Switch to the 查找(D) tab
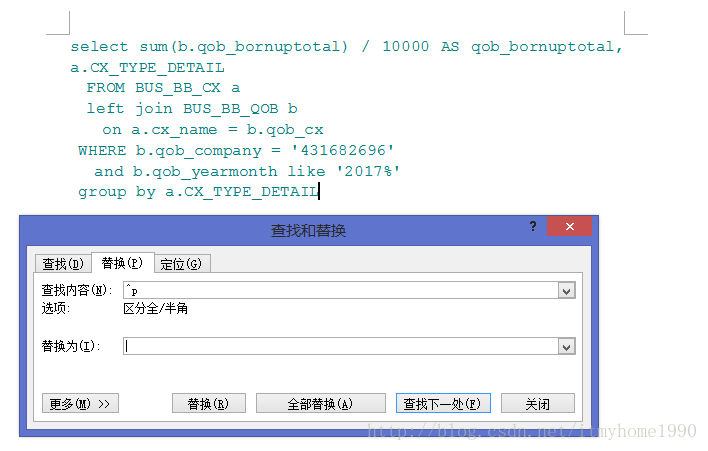This screenshot has height=451, width=708. pos(63,264)
